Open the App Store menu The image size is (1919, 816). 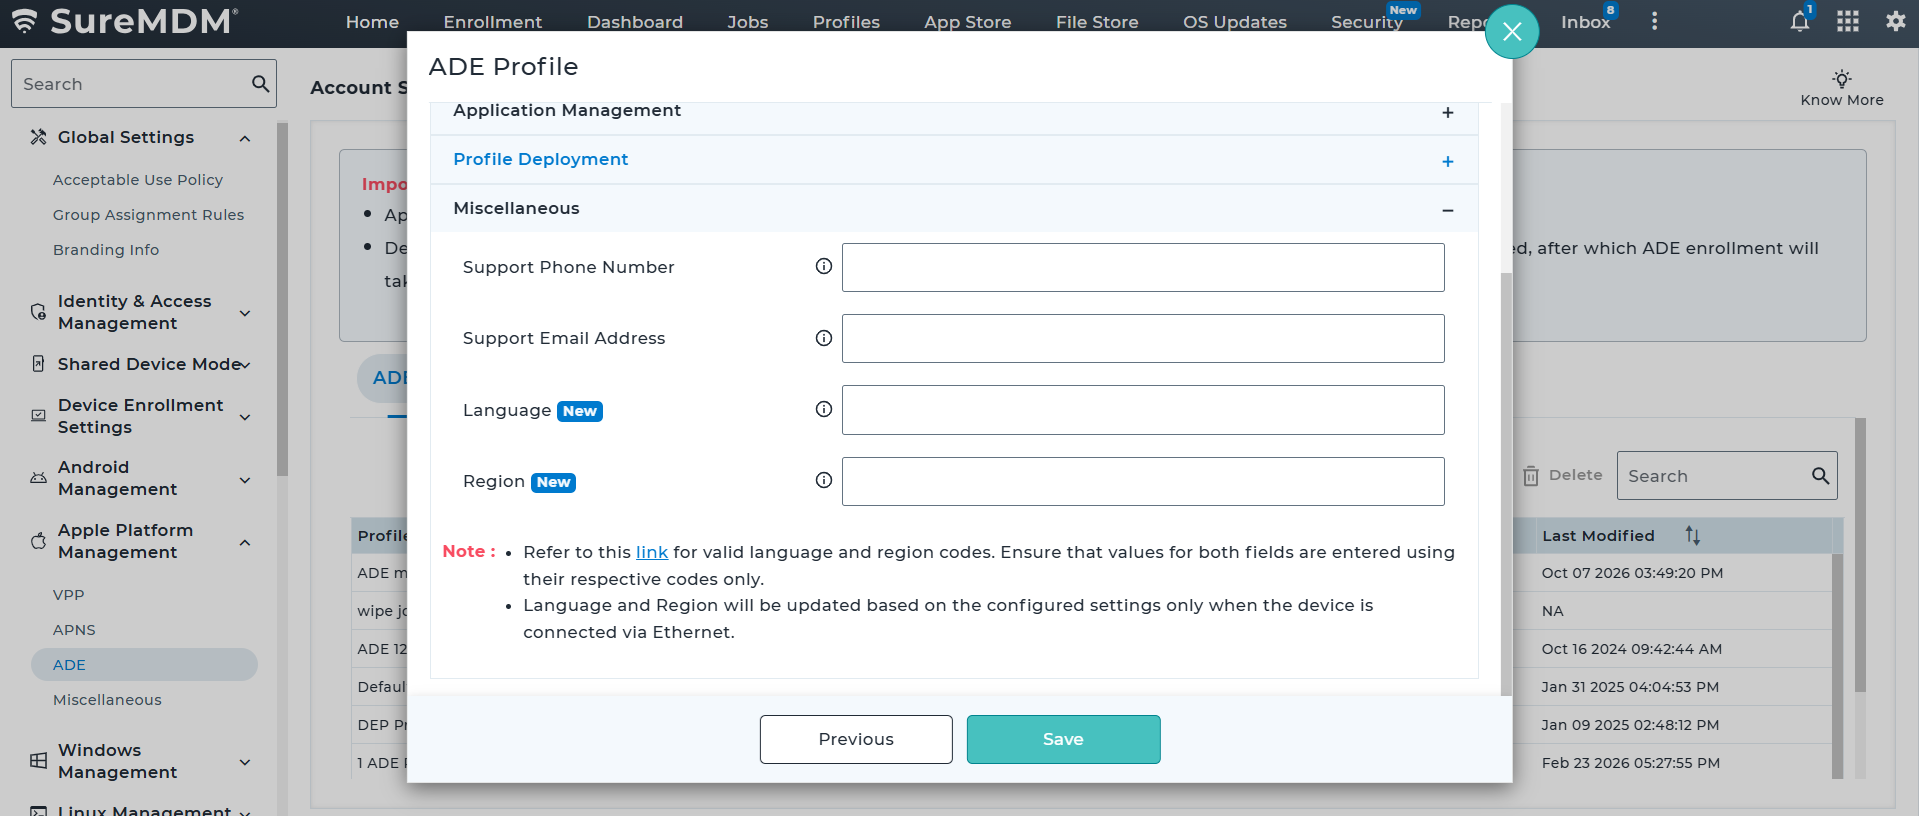click(968, 22)
